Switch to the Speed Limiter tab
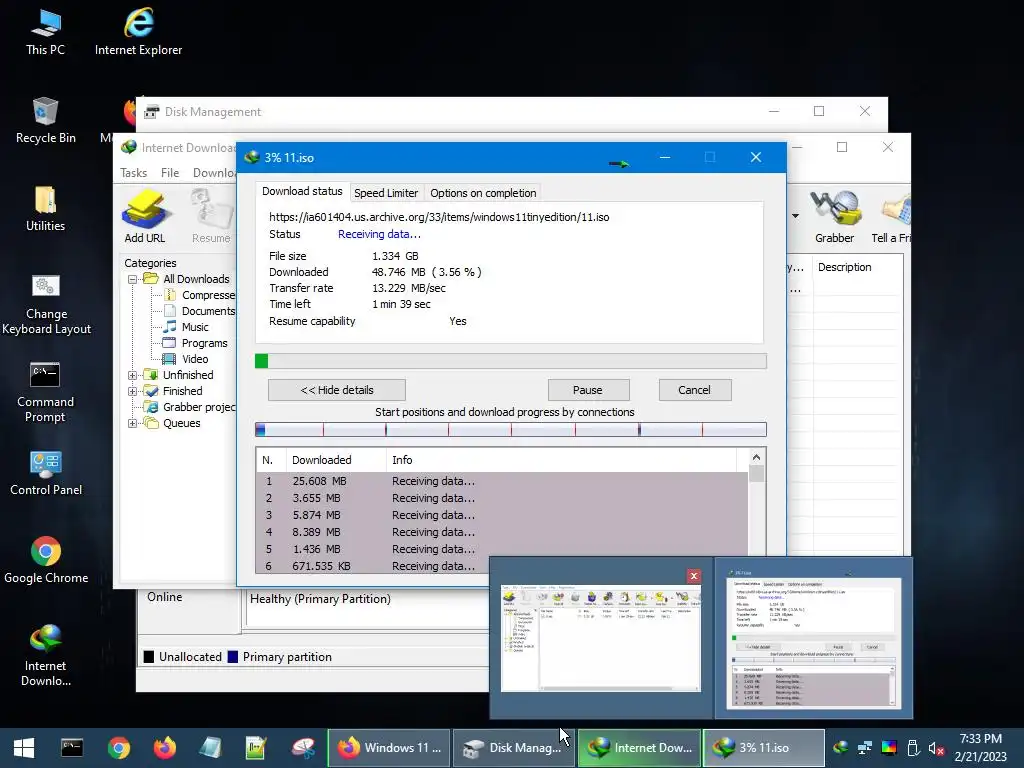Image resolution: width=1024 pixels, height=768 pixels. (386, 193)
